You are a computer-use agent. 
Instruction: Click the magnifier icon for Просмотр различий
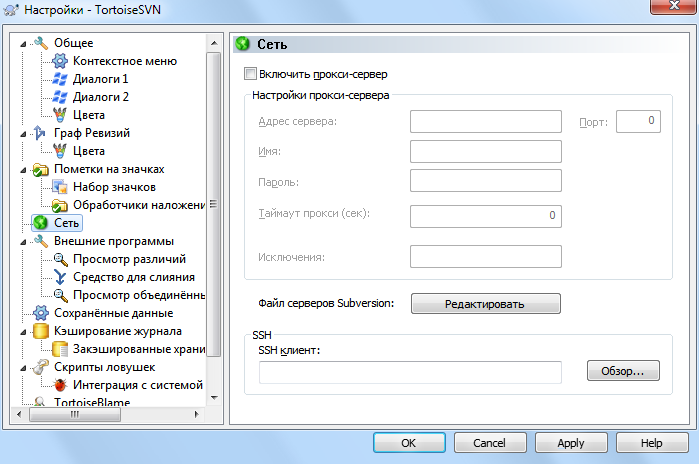coord(60,259)
